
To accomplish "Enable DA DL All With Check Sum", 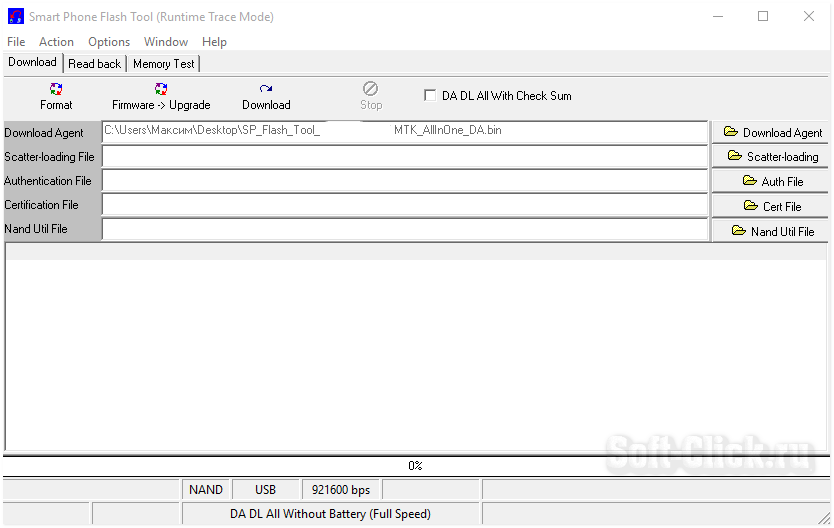I will 430,96.
